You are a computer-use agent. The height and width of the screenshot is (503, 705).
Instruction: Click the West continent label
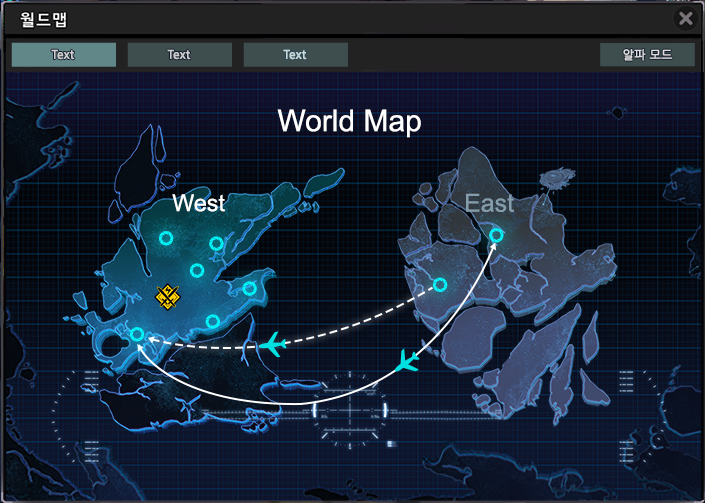tap(198, 204)
